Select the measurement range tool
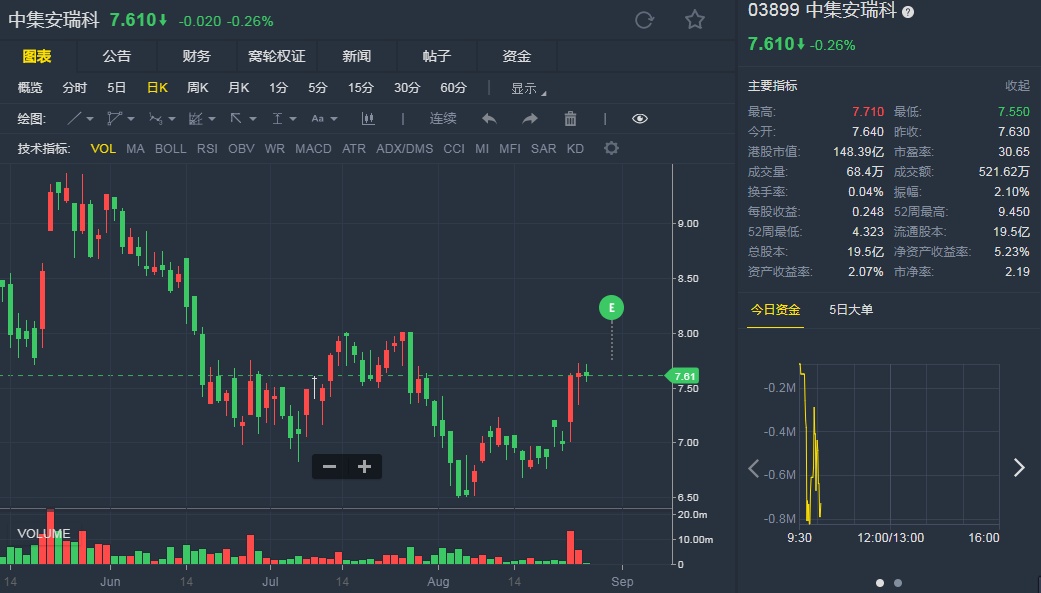1041x593 pixels. pyautogui.click(x=277, y=119)
